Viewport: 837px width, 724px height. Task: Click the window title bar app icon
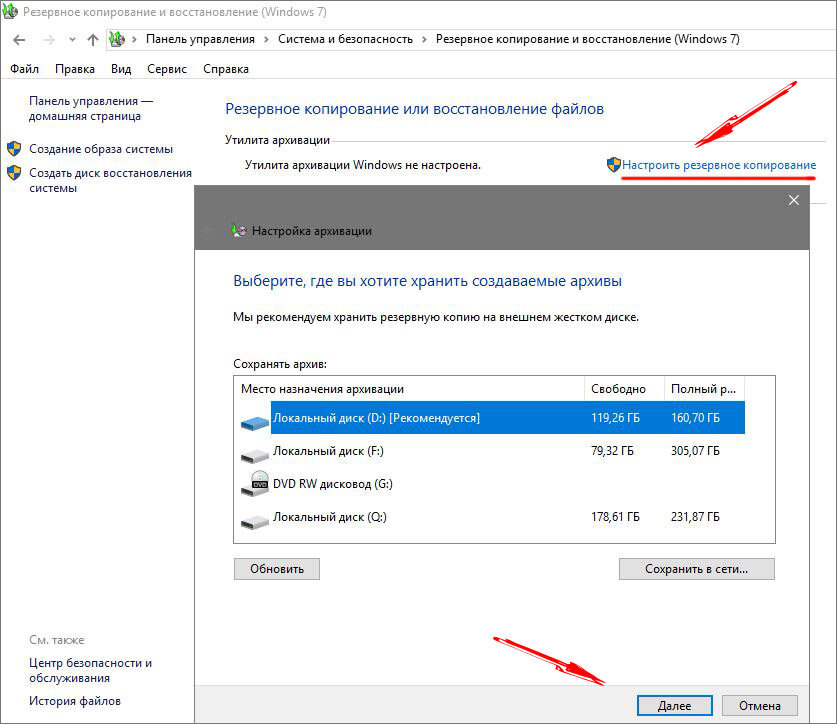[10, 11]
